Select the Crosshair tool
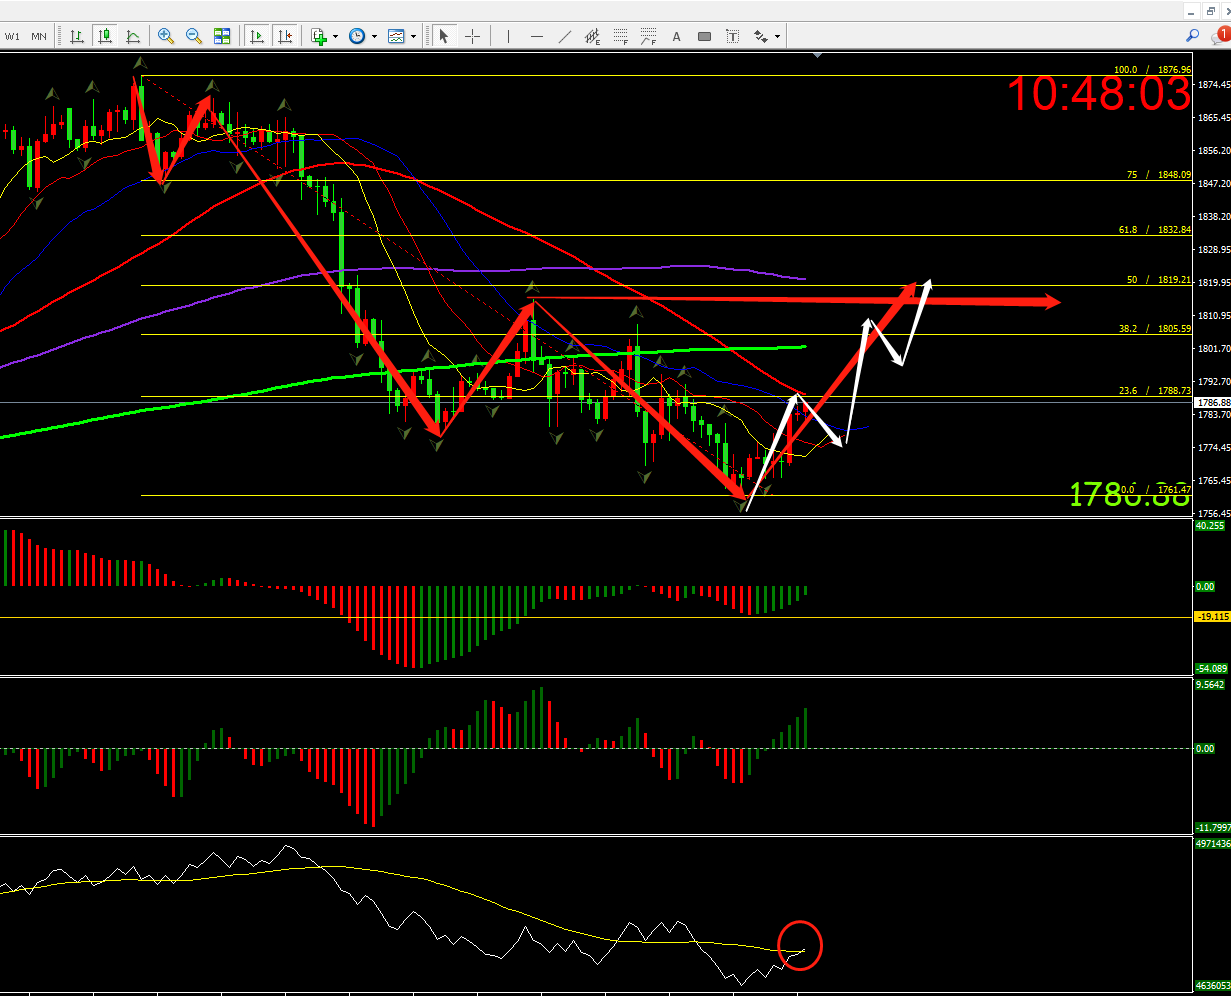This screenshot has width=1231, height=996. tap(473, 36)
